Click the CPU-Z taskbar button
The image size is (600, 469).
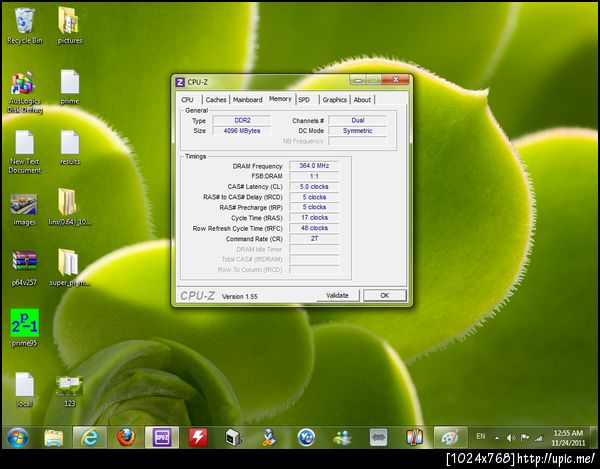coord(160,437)
